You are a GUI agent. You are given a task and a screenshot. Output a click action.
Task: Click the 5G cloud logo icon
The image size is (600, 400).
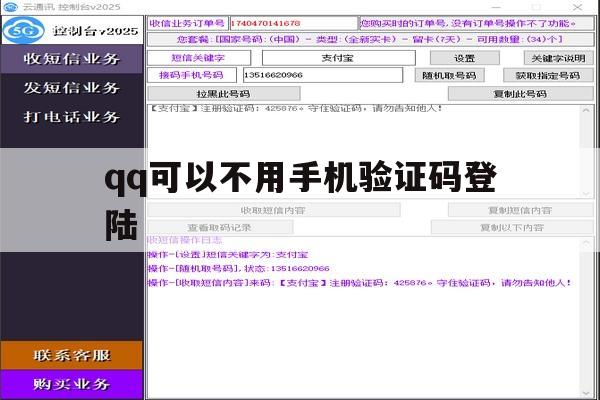[x=24, y=30]
